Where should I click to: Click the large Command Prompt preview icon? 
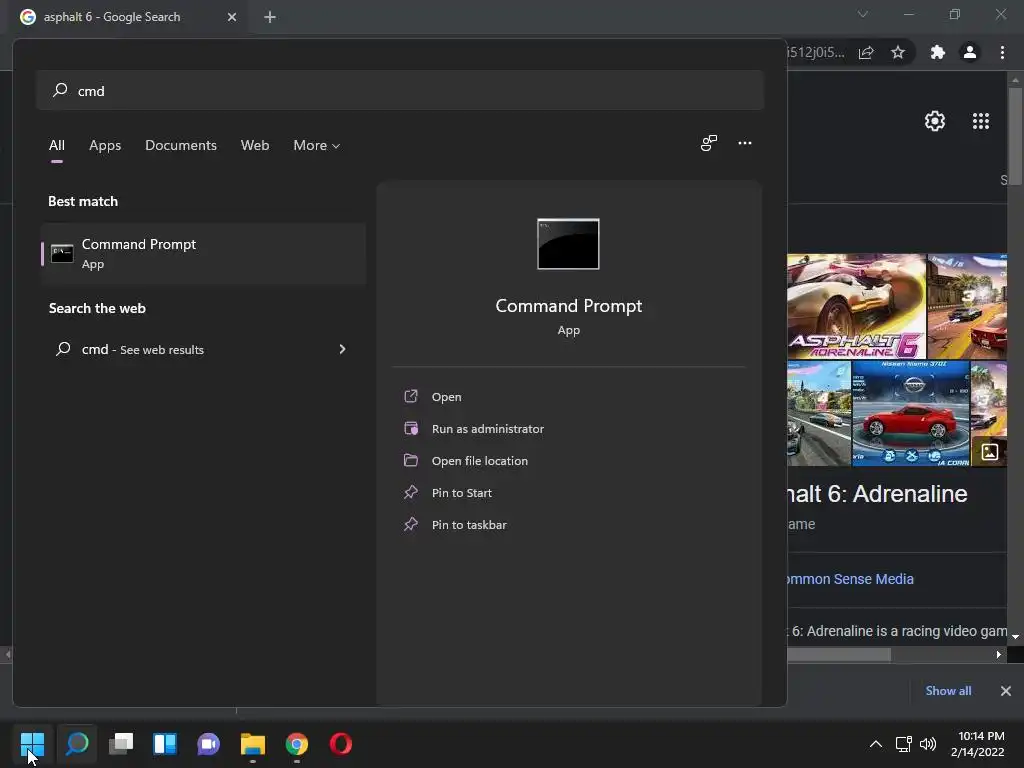[x=568, y=244]
